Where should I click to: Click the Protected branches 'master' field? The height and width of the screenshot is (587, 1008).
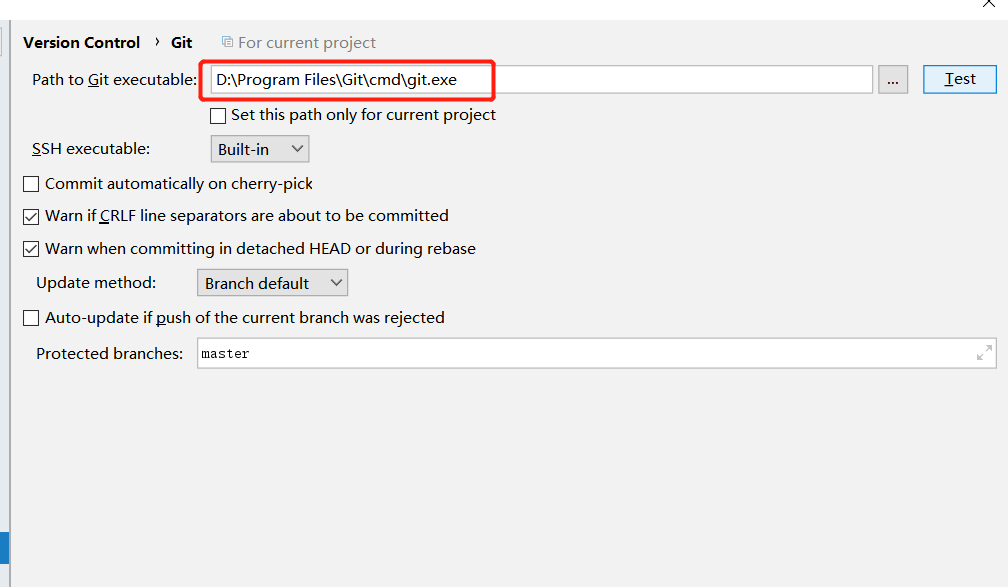coord(500,352)
